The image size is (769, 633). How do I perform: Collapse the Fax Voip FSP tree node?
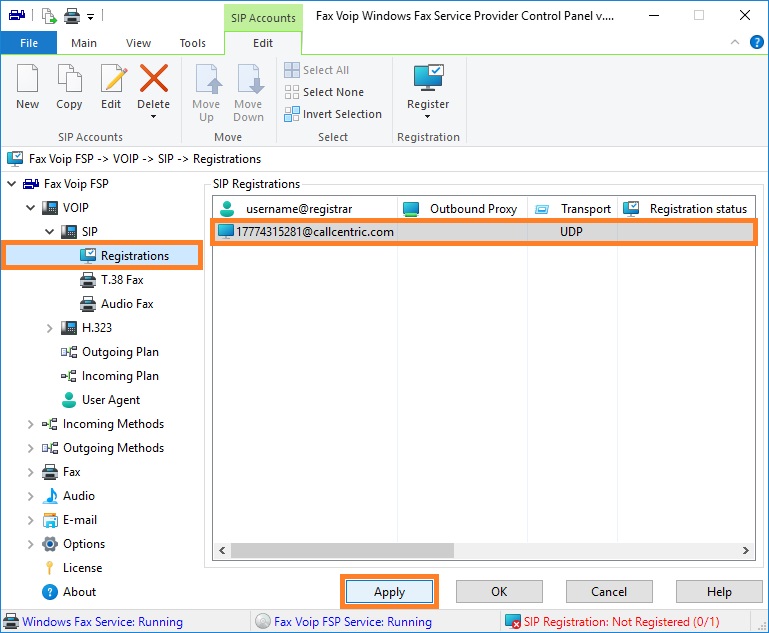tap(12, 184)
